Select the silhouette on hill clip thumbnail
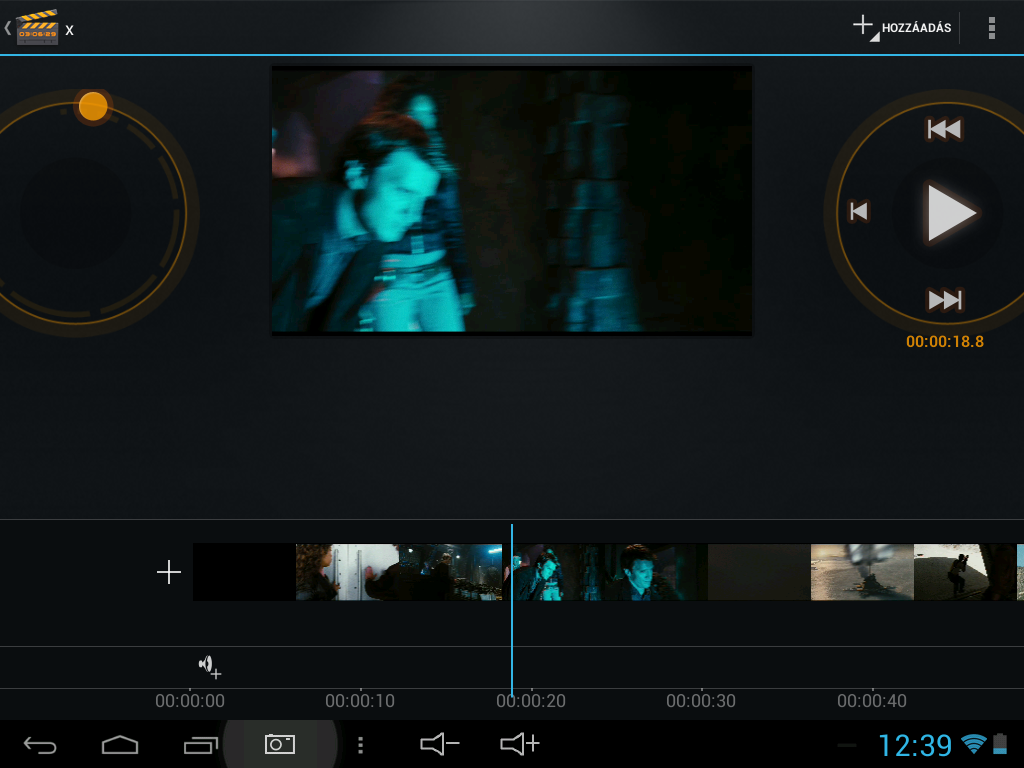The image size is (1024, 768). [x=965, y=572]
